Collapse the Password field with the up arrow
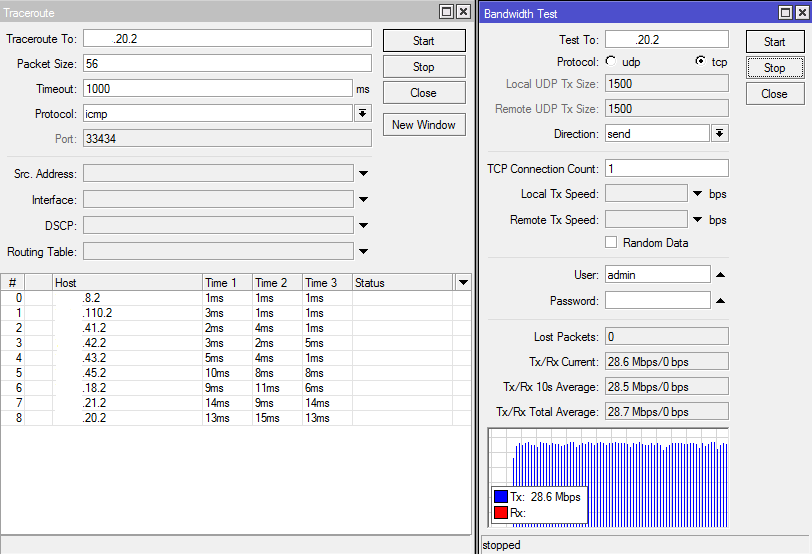The width and height of the screenshot is (812, 554). click(x=720, y=301)
